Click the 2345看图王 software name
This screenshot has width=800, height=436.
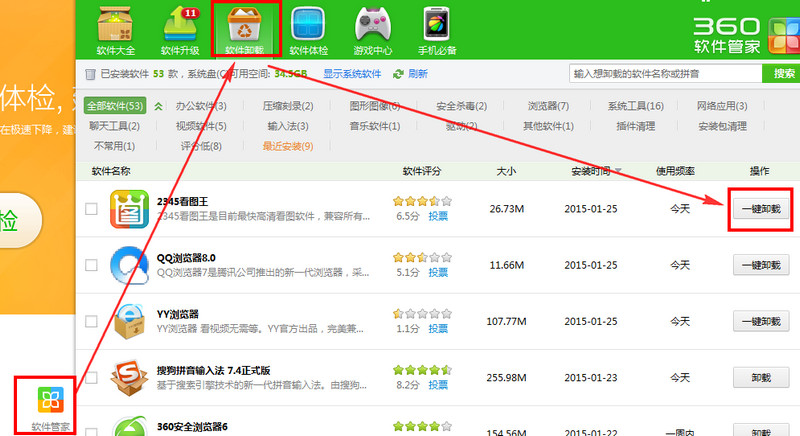coord(182,201)
